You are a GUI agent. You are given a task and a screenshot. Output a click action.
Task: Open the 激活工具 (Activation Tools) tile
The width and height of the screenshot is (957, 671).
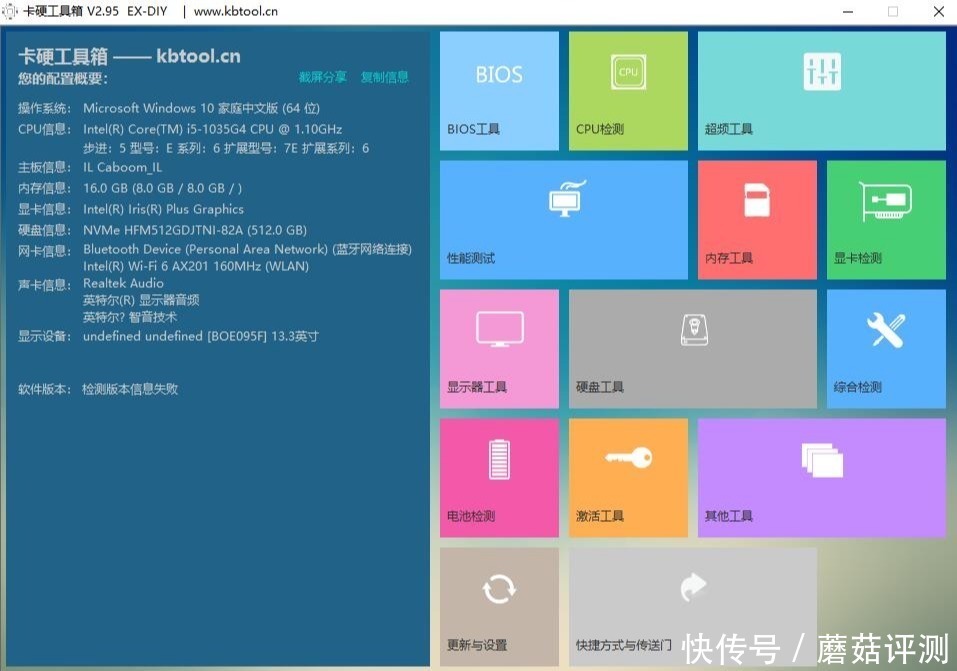pos(627,477)
